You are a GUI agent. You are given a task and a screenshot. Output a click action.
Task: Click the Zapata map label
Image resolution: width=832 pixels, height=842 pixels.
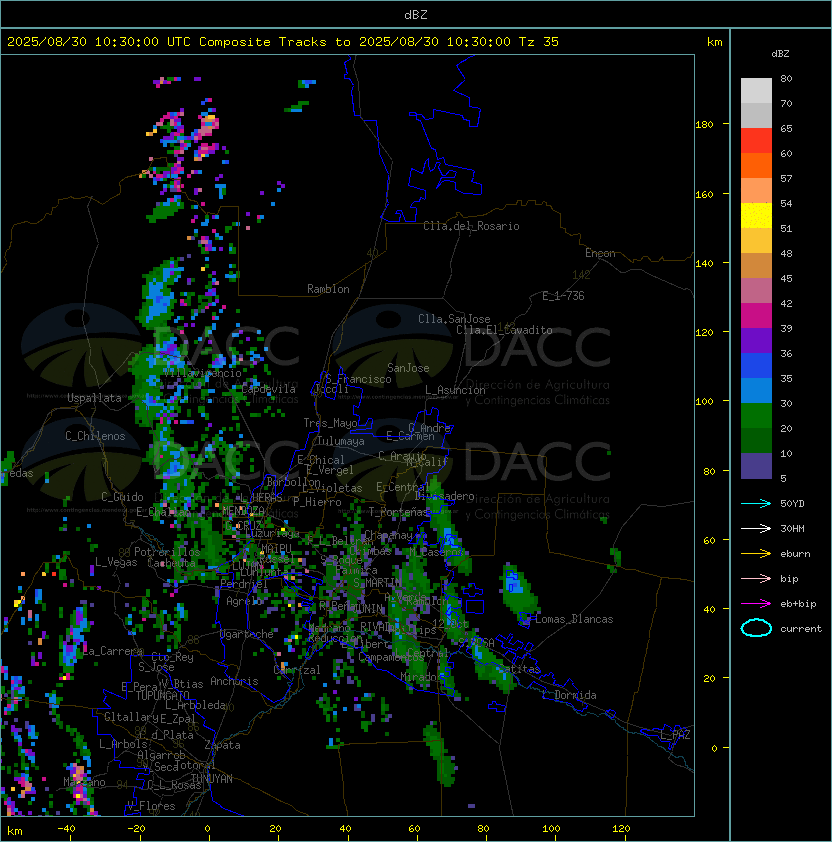(x=222, y=745)
